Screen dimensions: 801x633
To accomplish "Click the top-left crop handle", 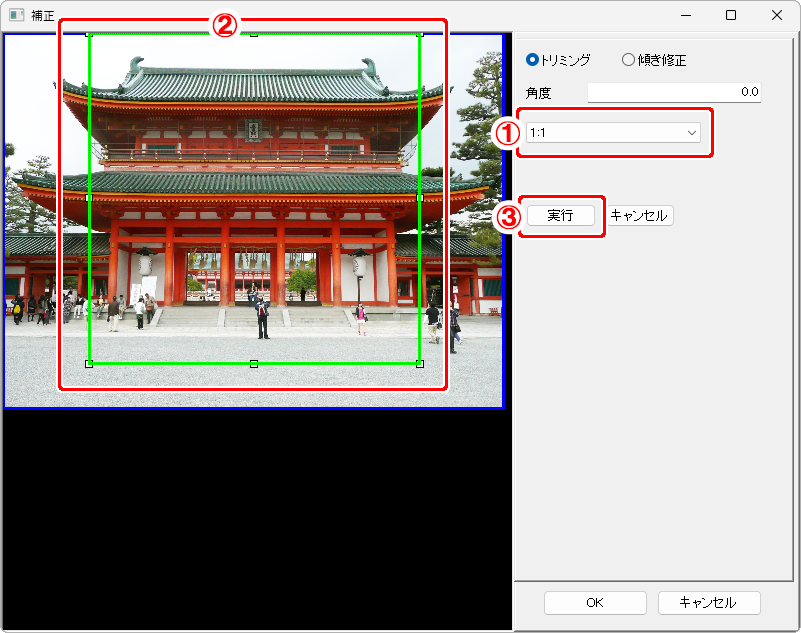I will tap(89, 34).
